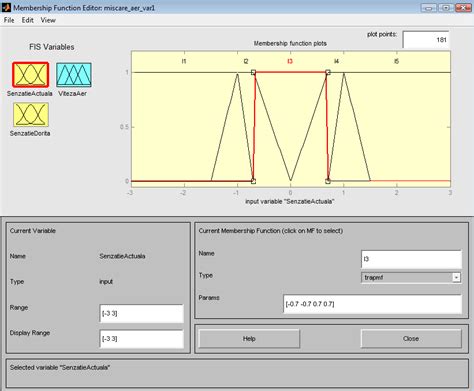Select membership function label l3
The height and width of the screenshot is (391, 474).
(x=290, y=61)
